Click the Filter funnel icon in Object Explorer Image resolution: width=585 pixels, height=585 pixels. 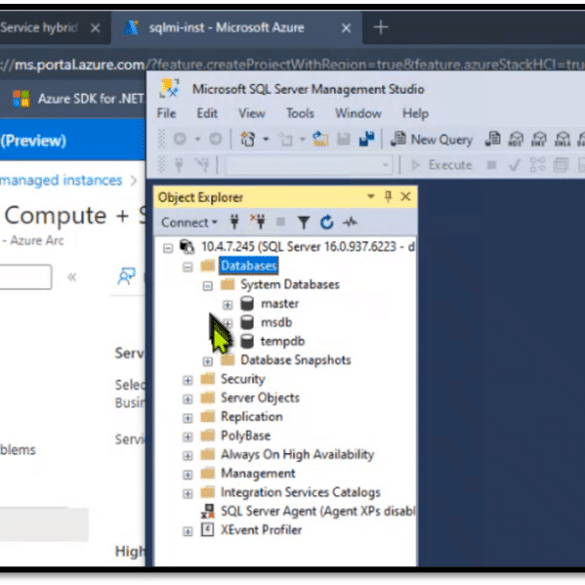(x=304, y=223)
